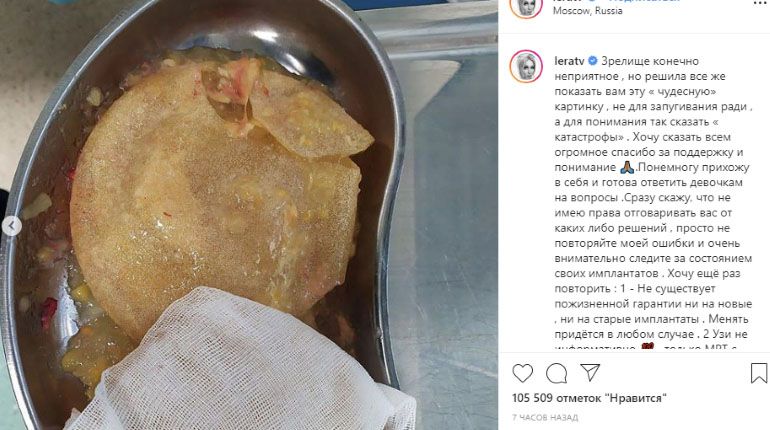Go to previous photo with the left arrow
The image size is (770, 430).
click(x=12, y=226)
